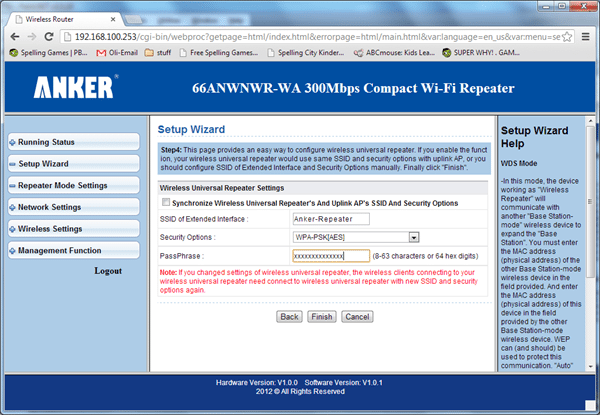Open the ABCmouse Kids Learning bookmark
Image resolution: width=600 pixels, height=415 pixels.
click(394, 53)
